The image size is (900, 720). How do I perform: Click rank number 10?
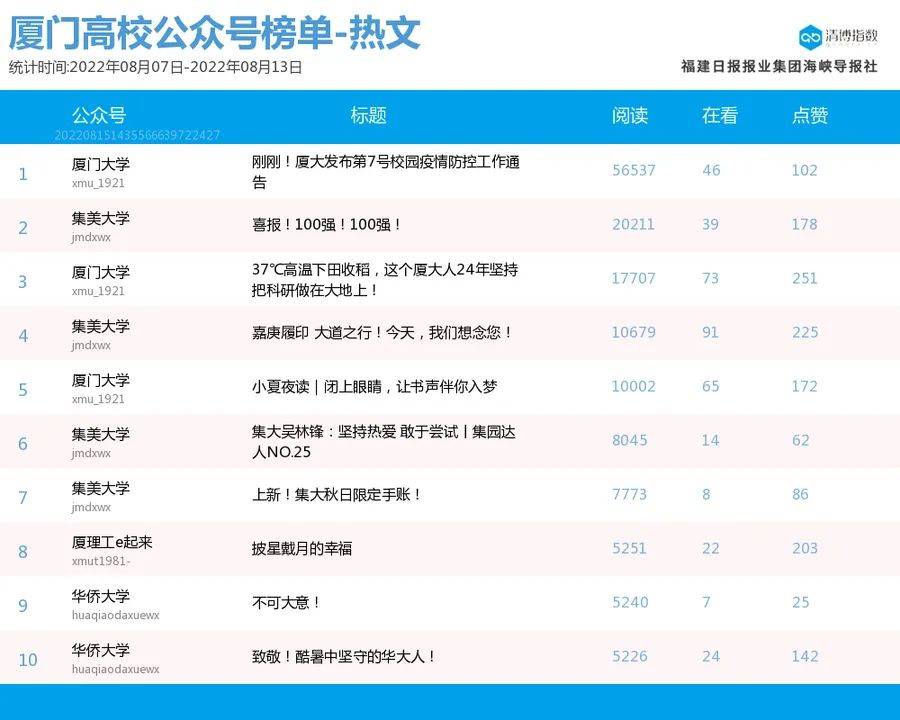[28, 660]
